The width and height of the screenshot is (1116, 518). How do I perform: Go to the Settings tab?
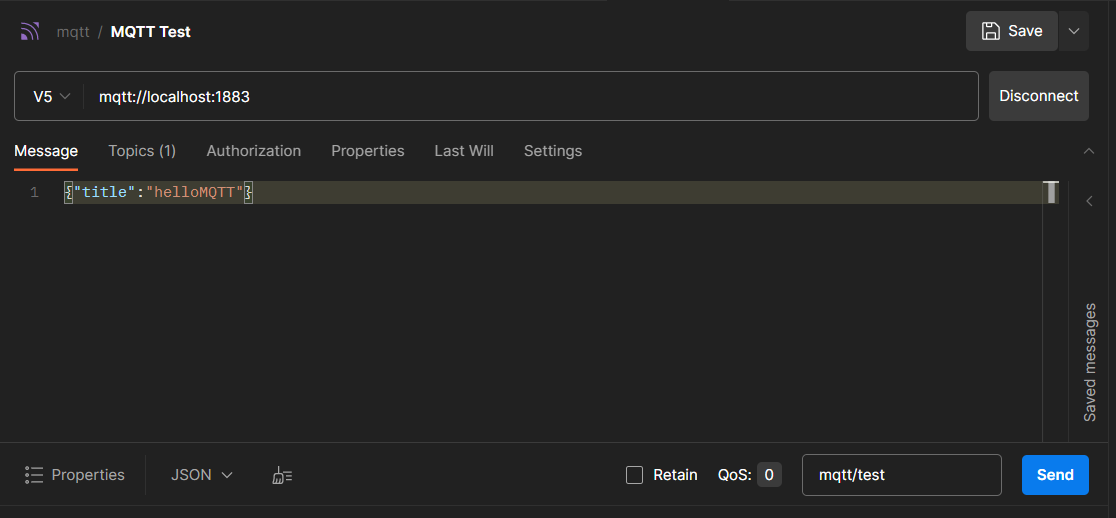pyautogui.click(x=553, y=151)
